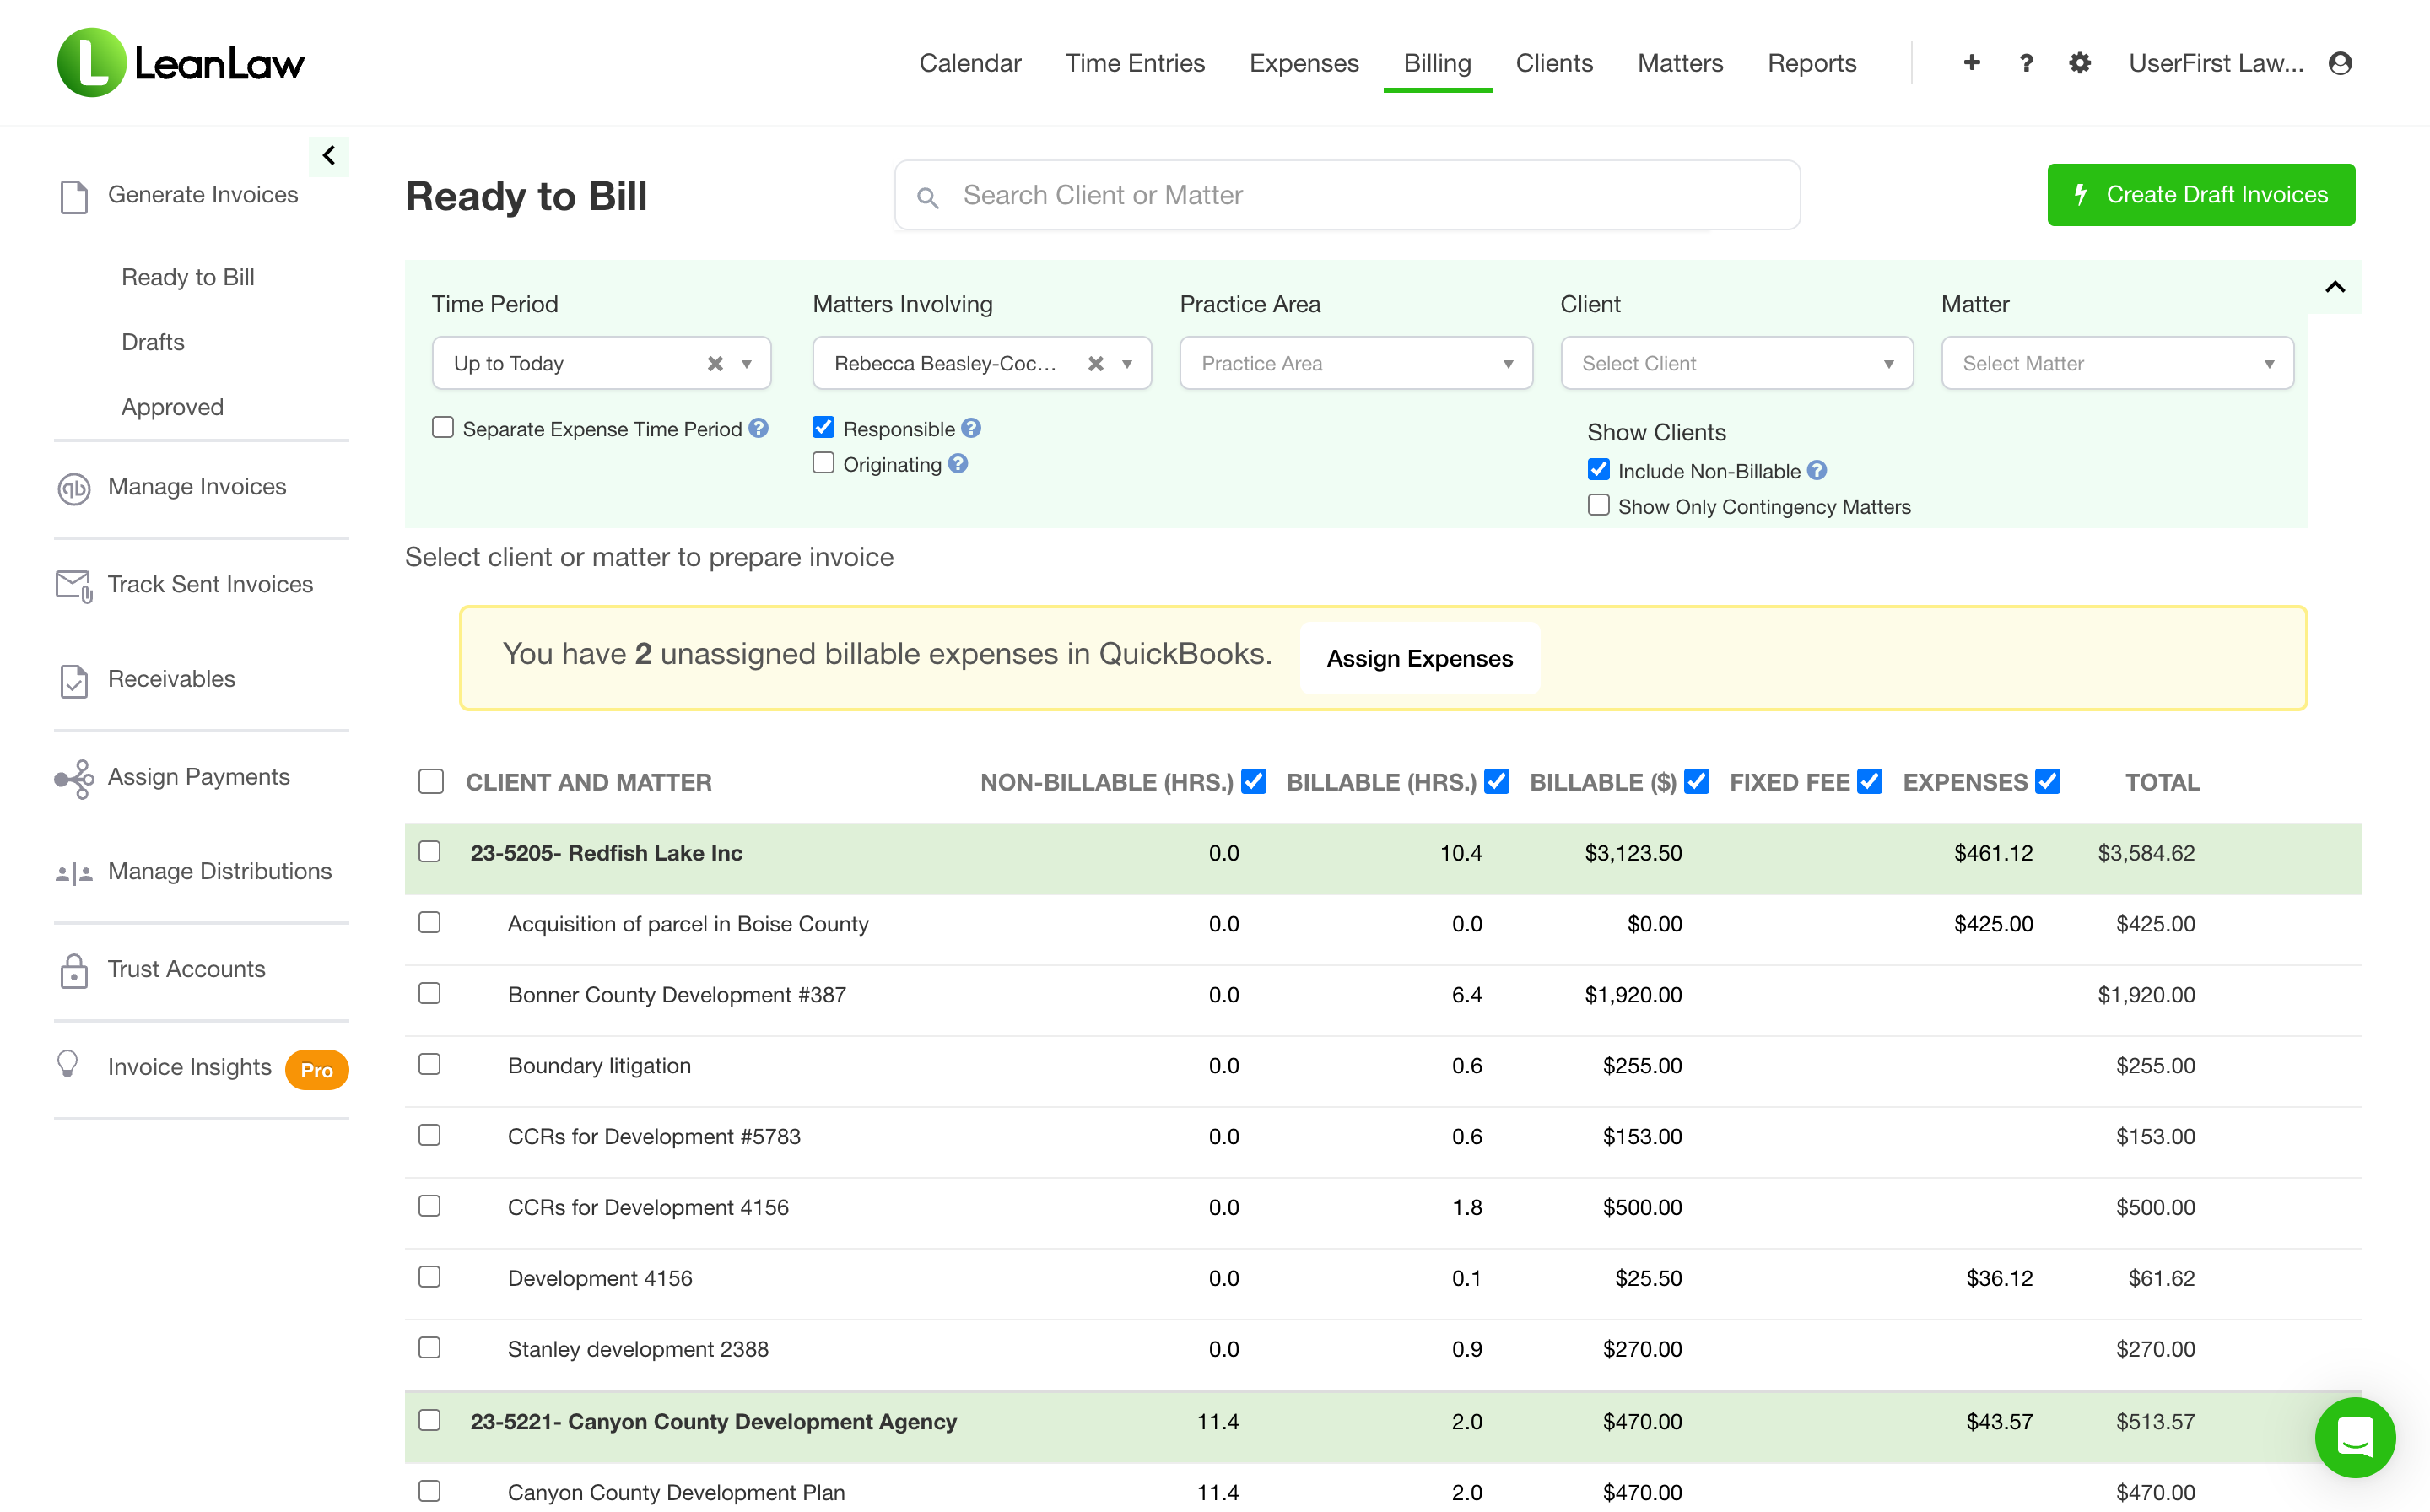Open the help question mark icon

coord(2026,63)
